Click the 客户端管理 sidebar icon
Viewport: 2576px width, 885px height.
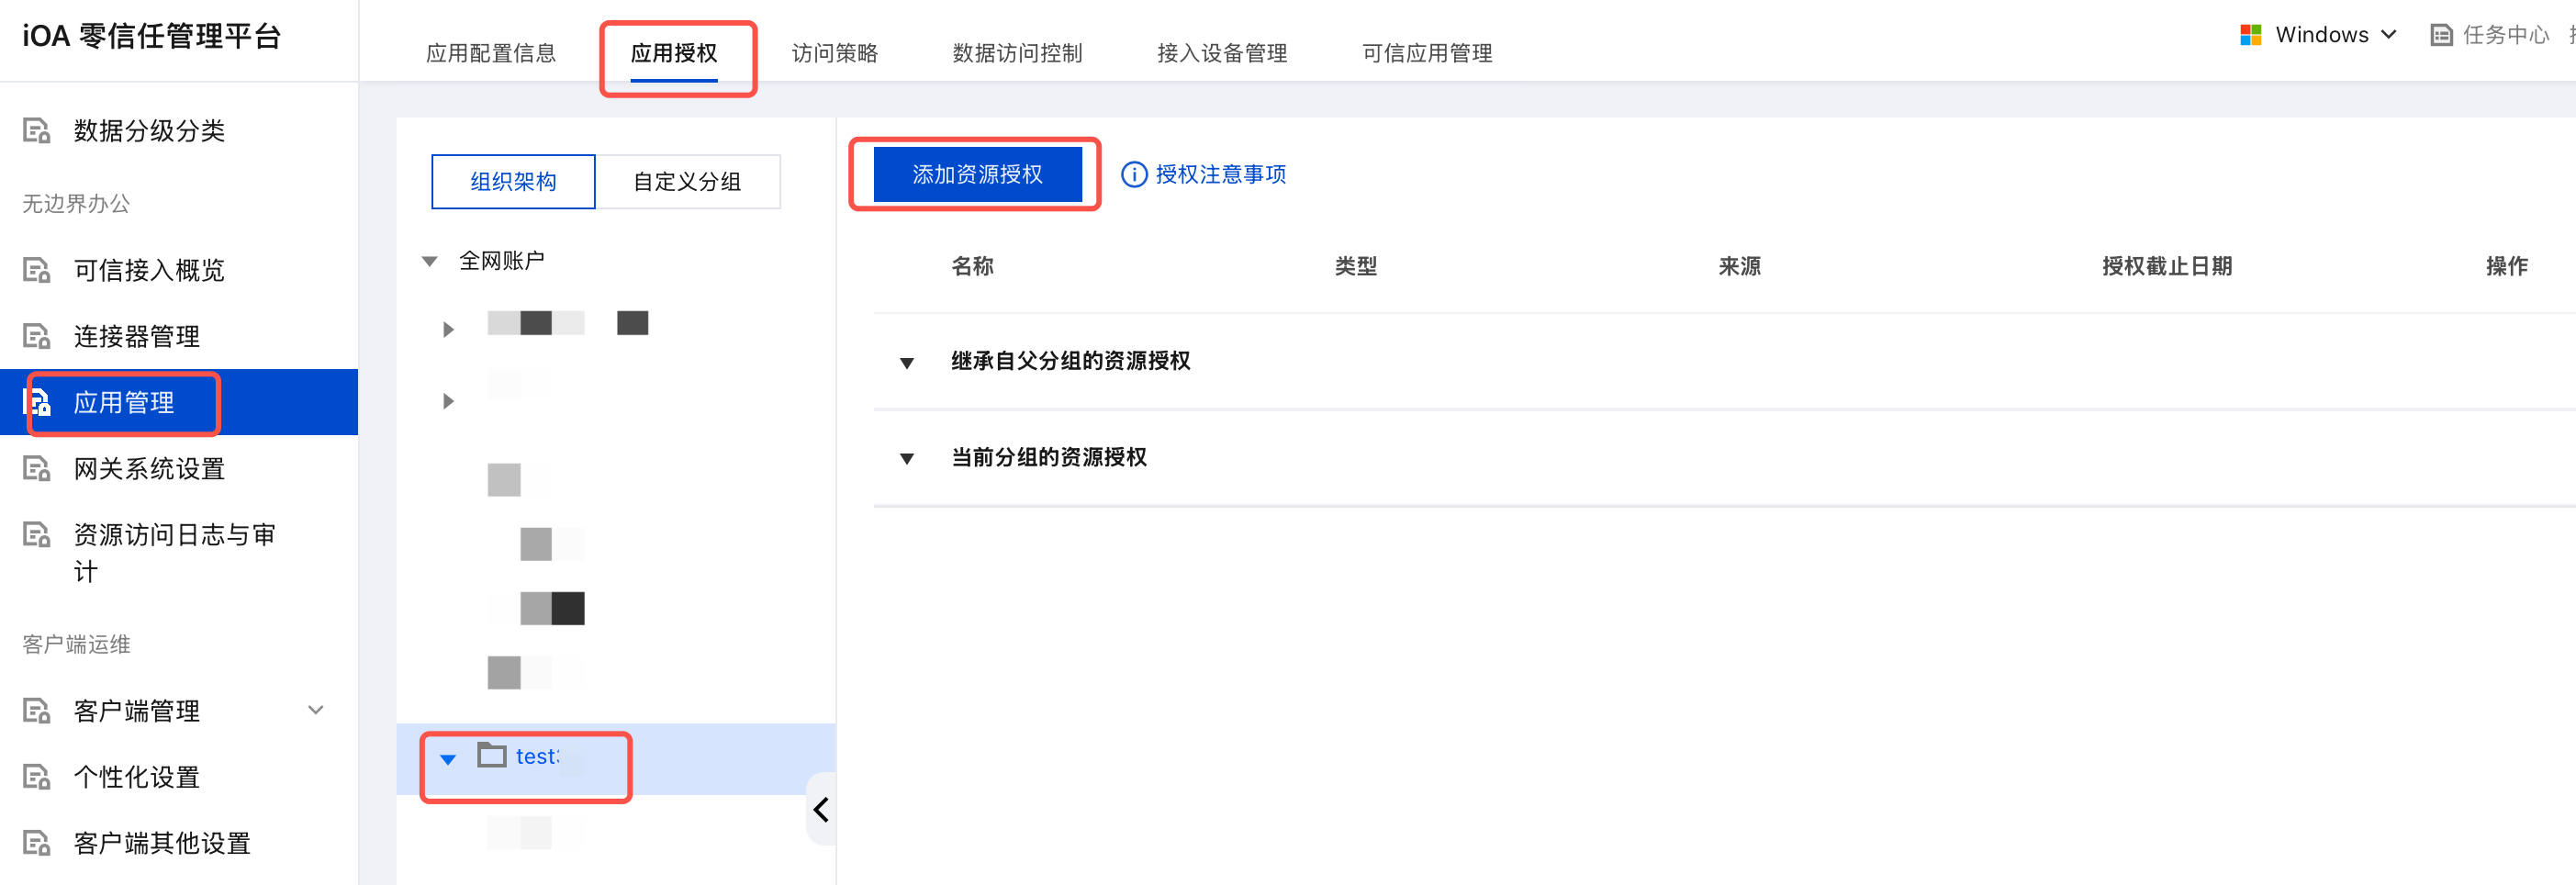(x=37, y=710)
